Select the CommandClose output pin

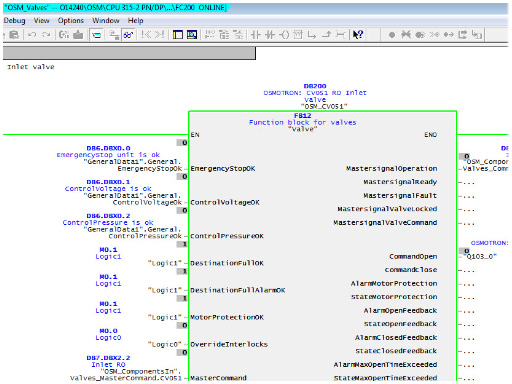click(411, 270)
